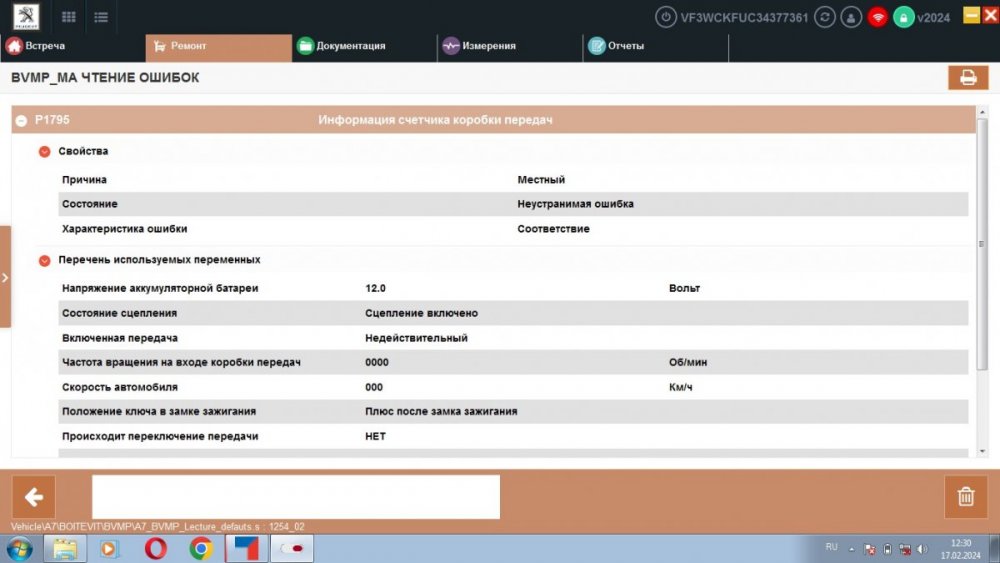Click the Сцепление включено value
The width and height of the screenshot is (1000, 563).
click(422, 313)
